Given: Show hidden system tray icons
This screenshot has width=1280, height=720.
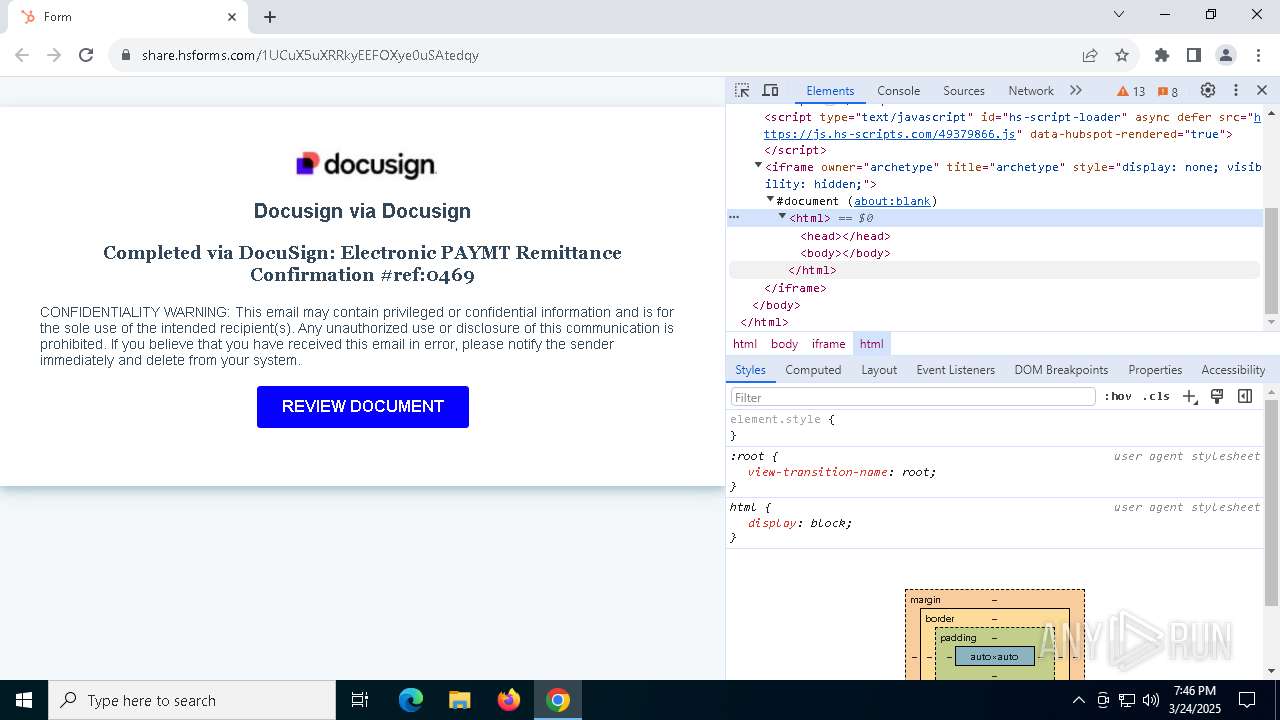Looking at the screenshot, I should (1078, 700).
